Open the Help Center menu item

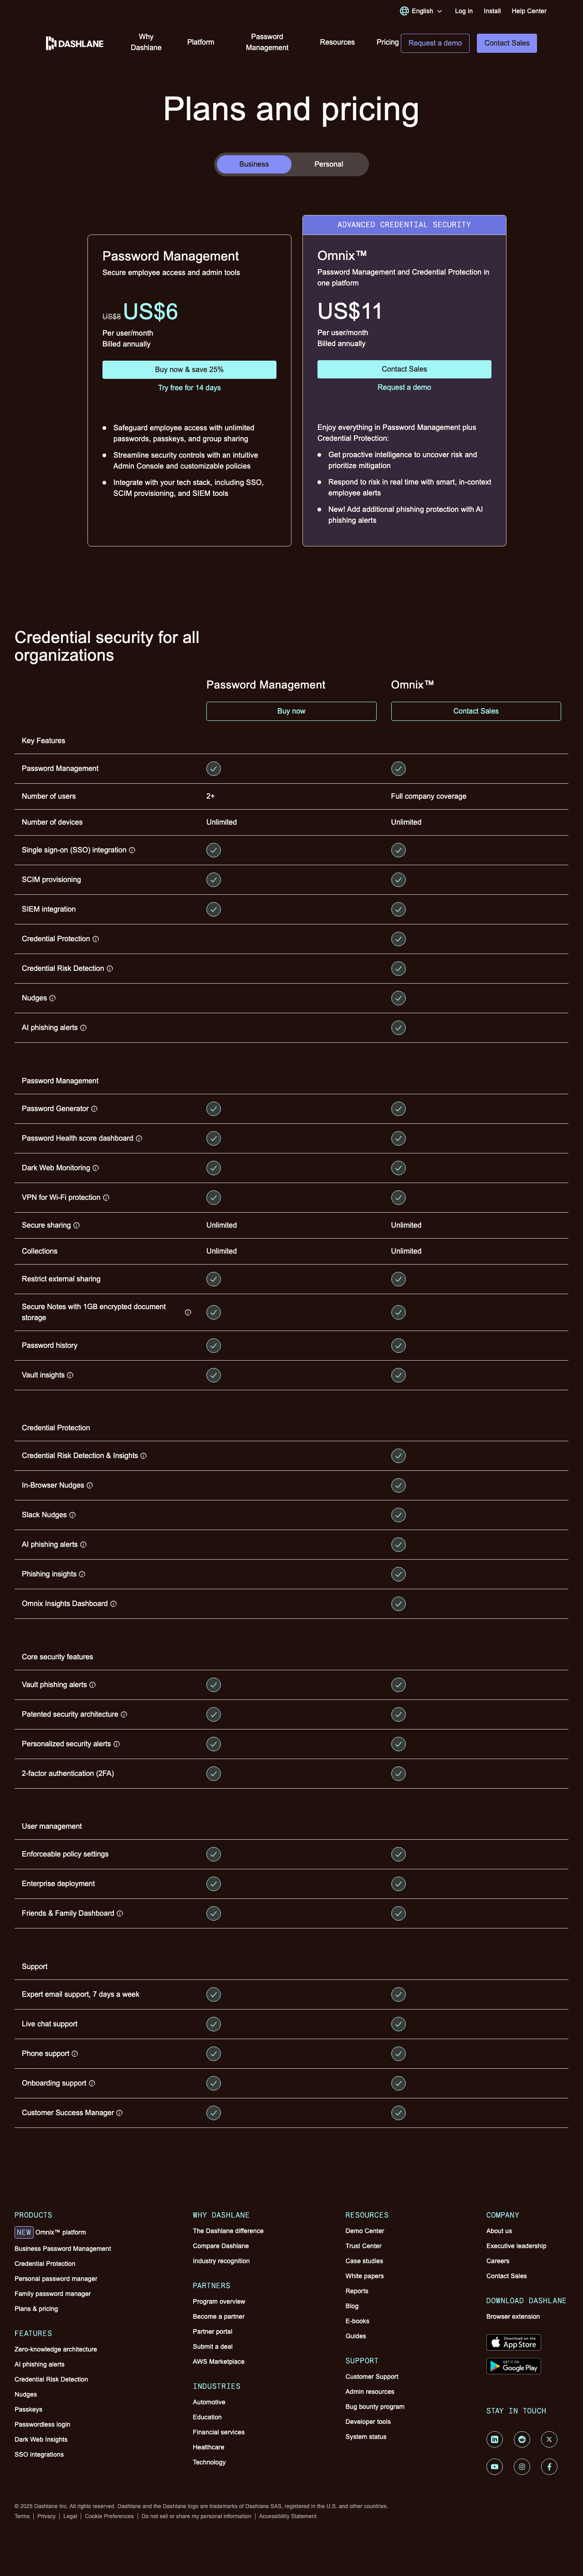click(x=528, y=11)
